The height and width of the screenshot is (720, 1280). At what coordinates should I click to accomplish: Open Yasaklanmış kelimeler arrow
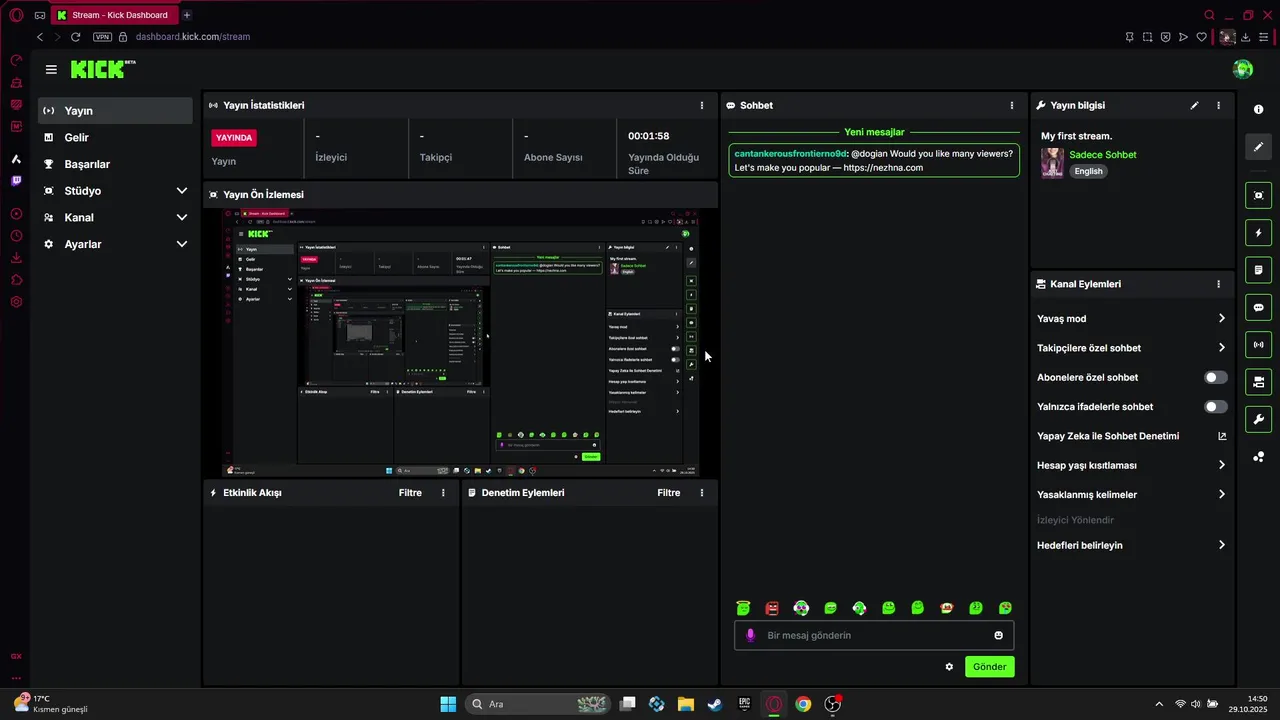1221,494
